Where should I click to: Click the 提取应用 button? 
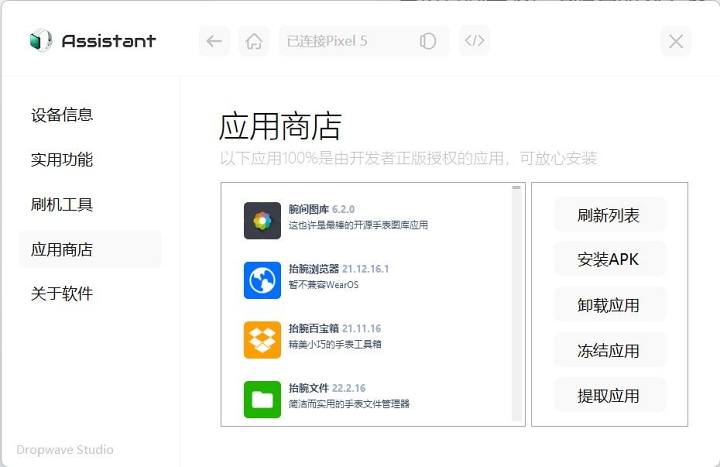[x=610, y=395]
